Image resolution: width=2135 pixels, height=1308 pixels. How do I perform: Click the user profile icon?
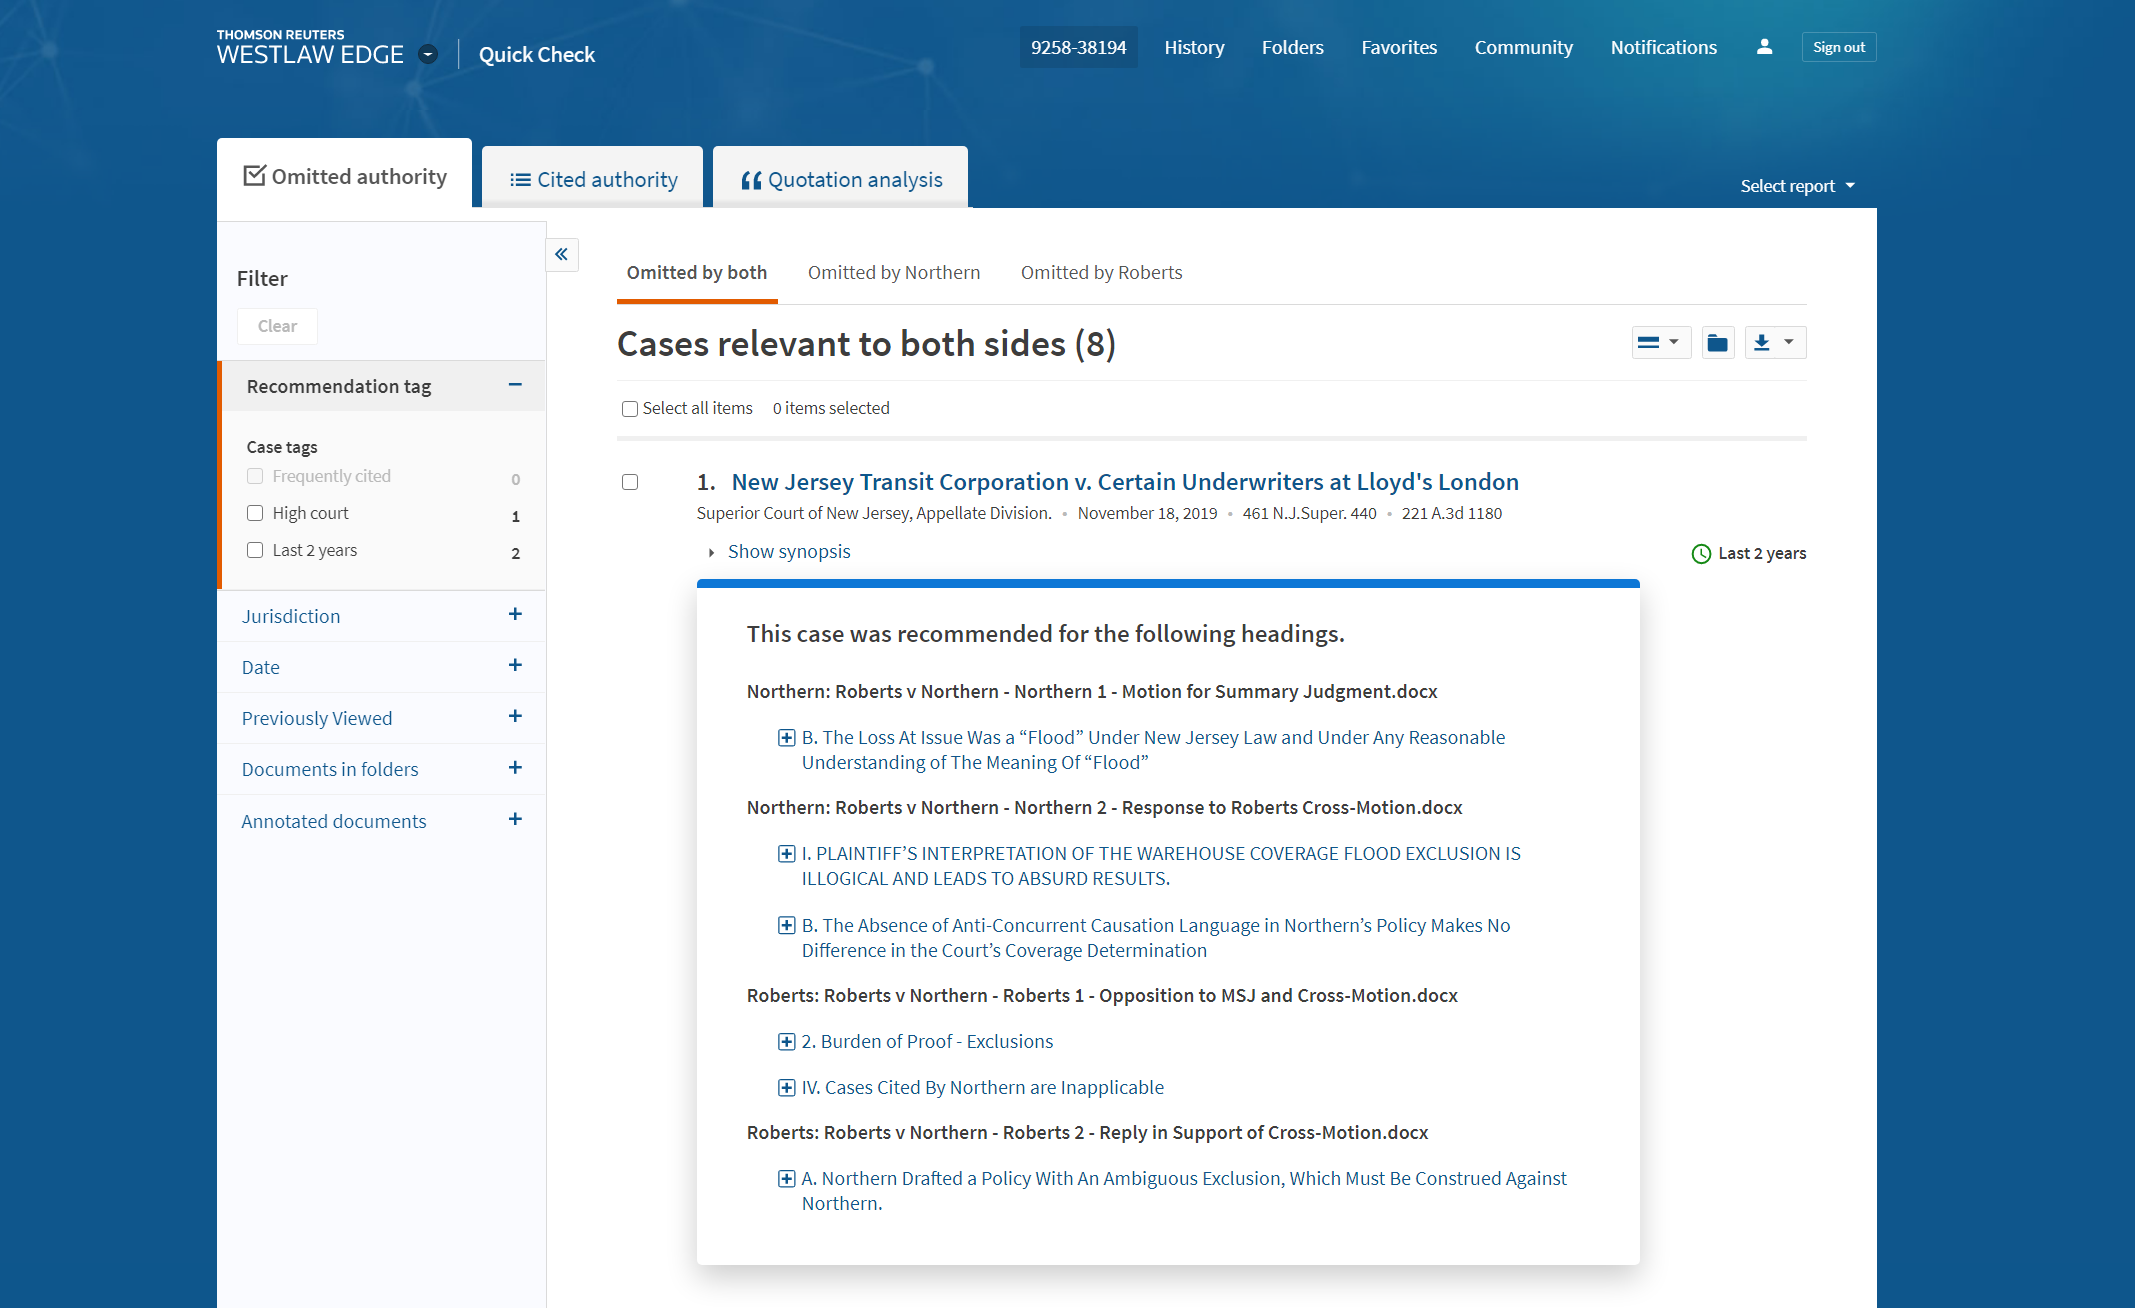click(1764, 47)
